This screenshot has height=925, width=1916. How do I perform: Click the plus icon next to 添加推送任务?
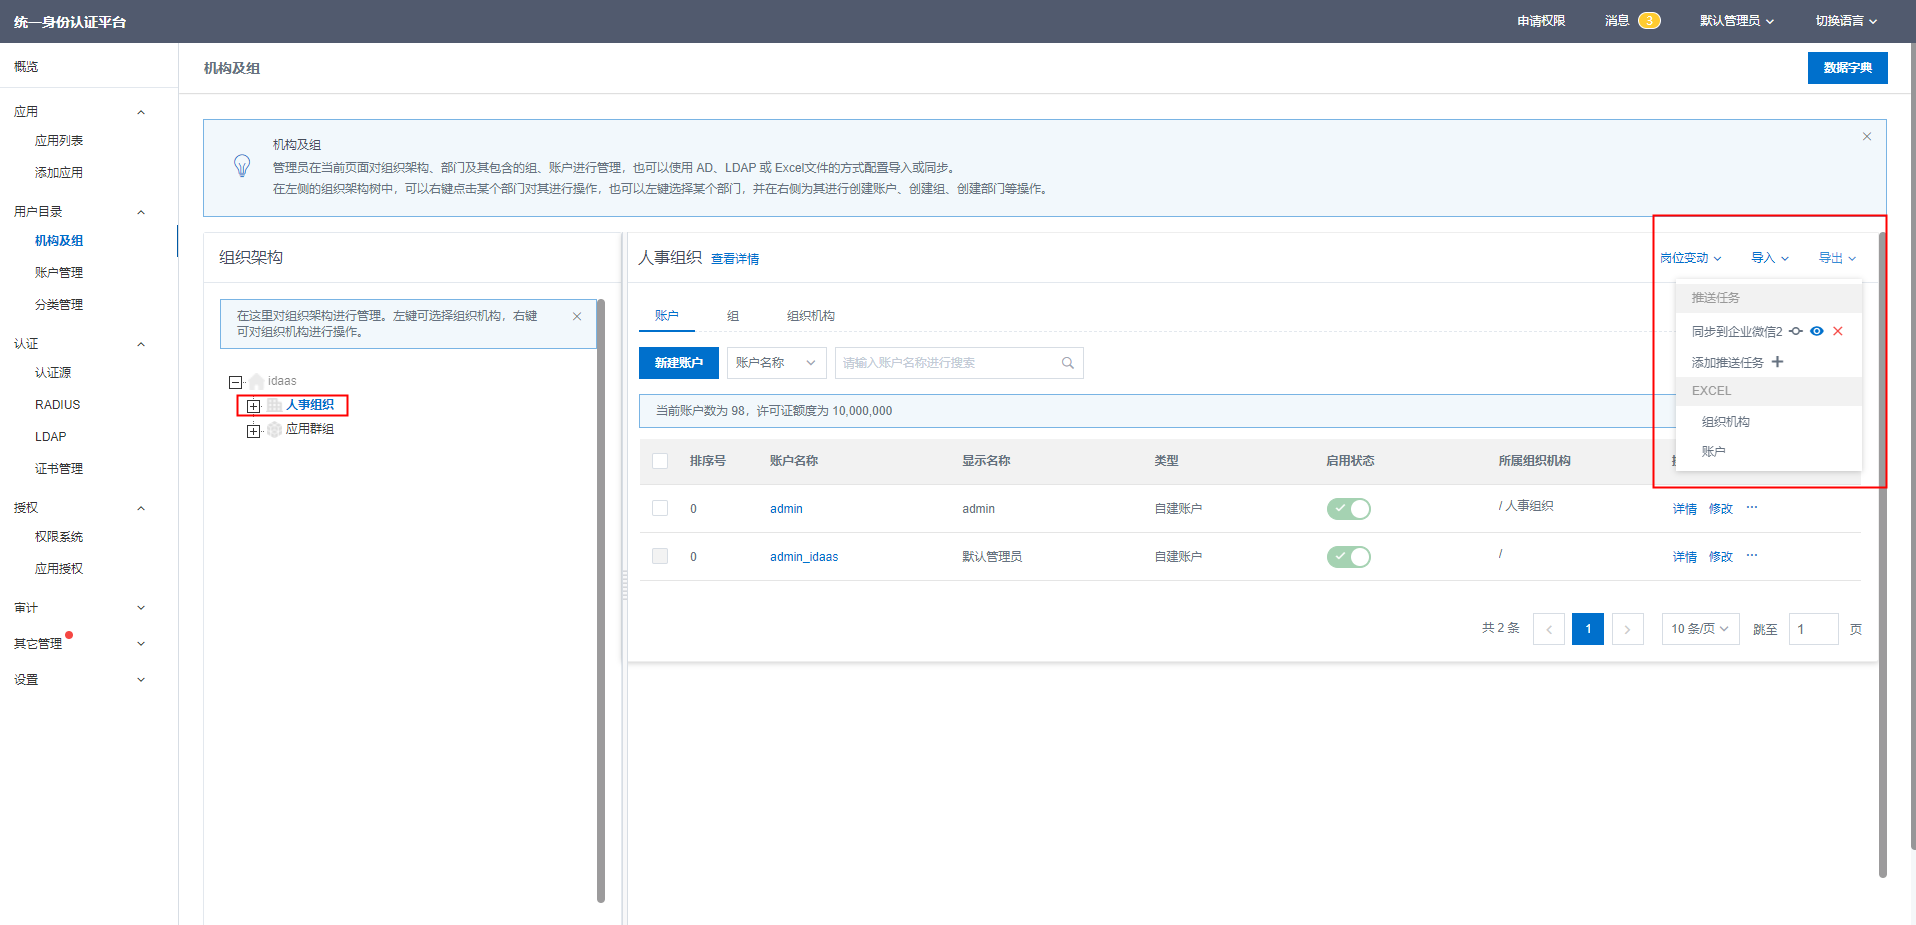(x=1777, y=362)
